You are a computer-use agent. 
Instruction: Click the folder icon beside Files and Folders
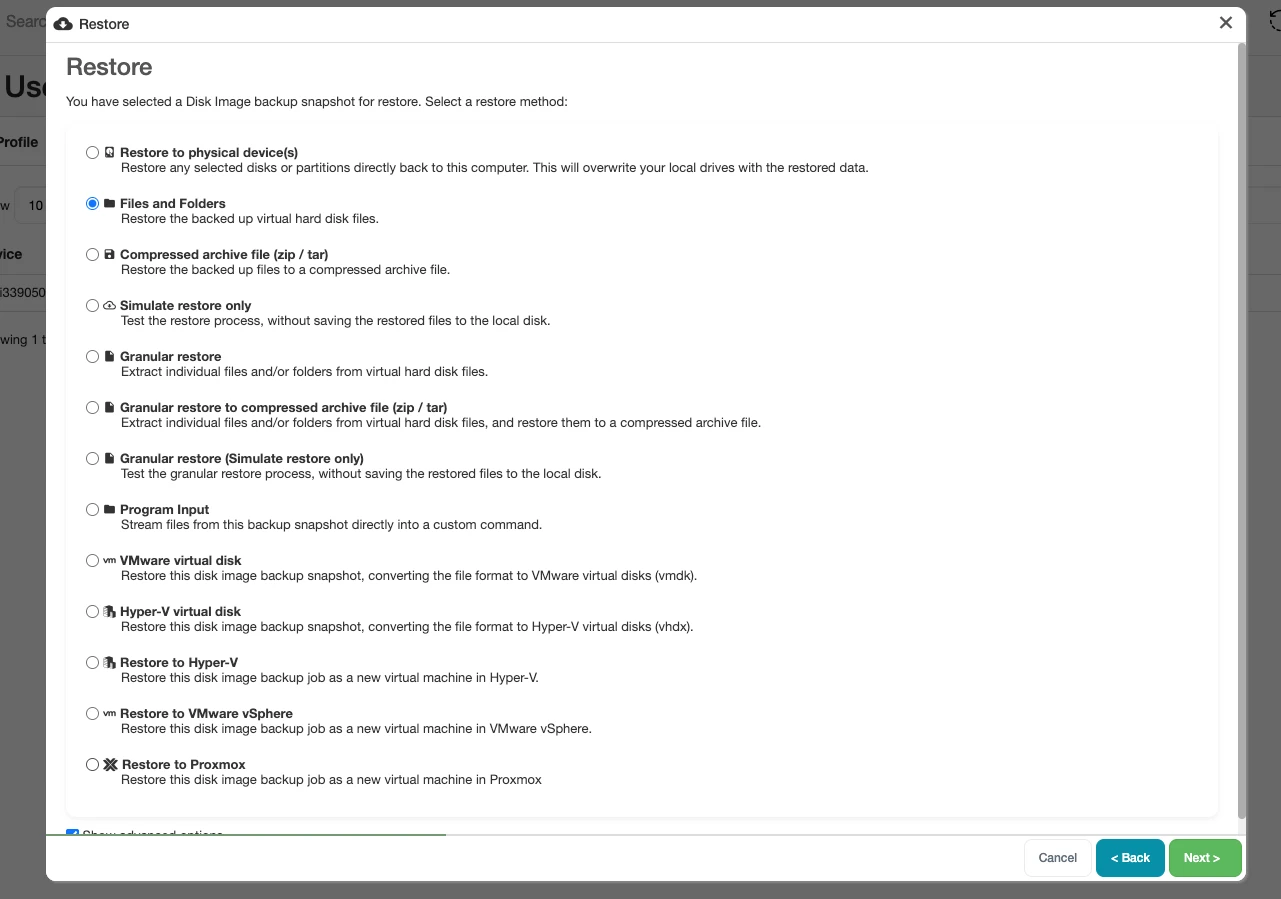(109, 203)
